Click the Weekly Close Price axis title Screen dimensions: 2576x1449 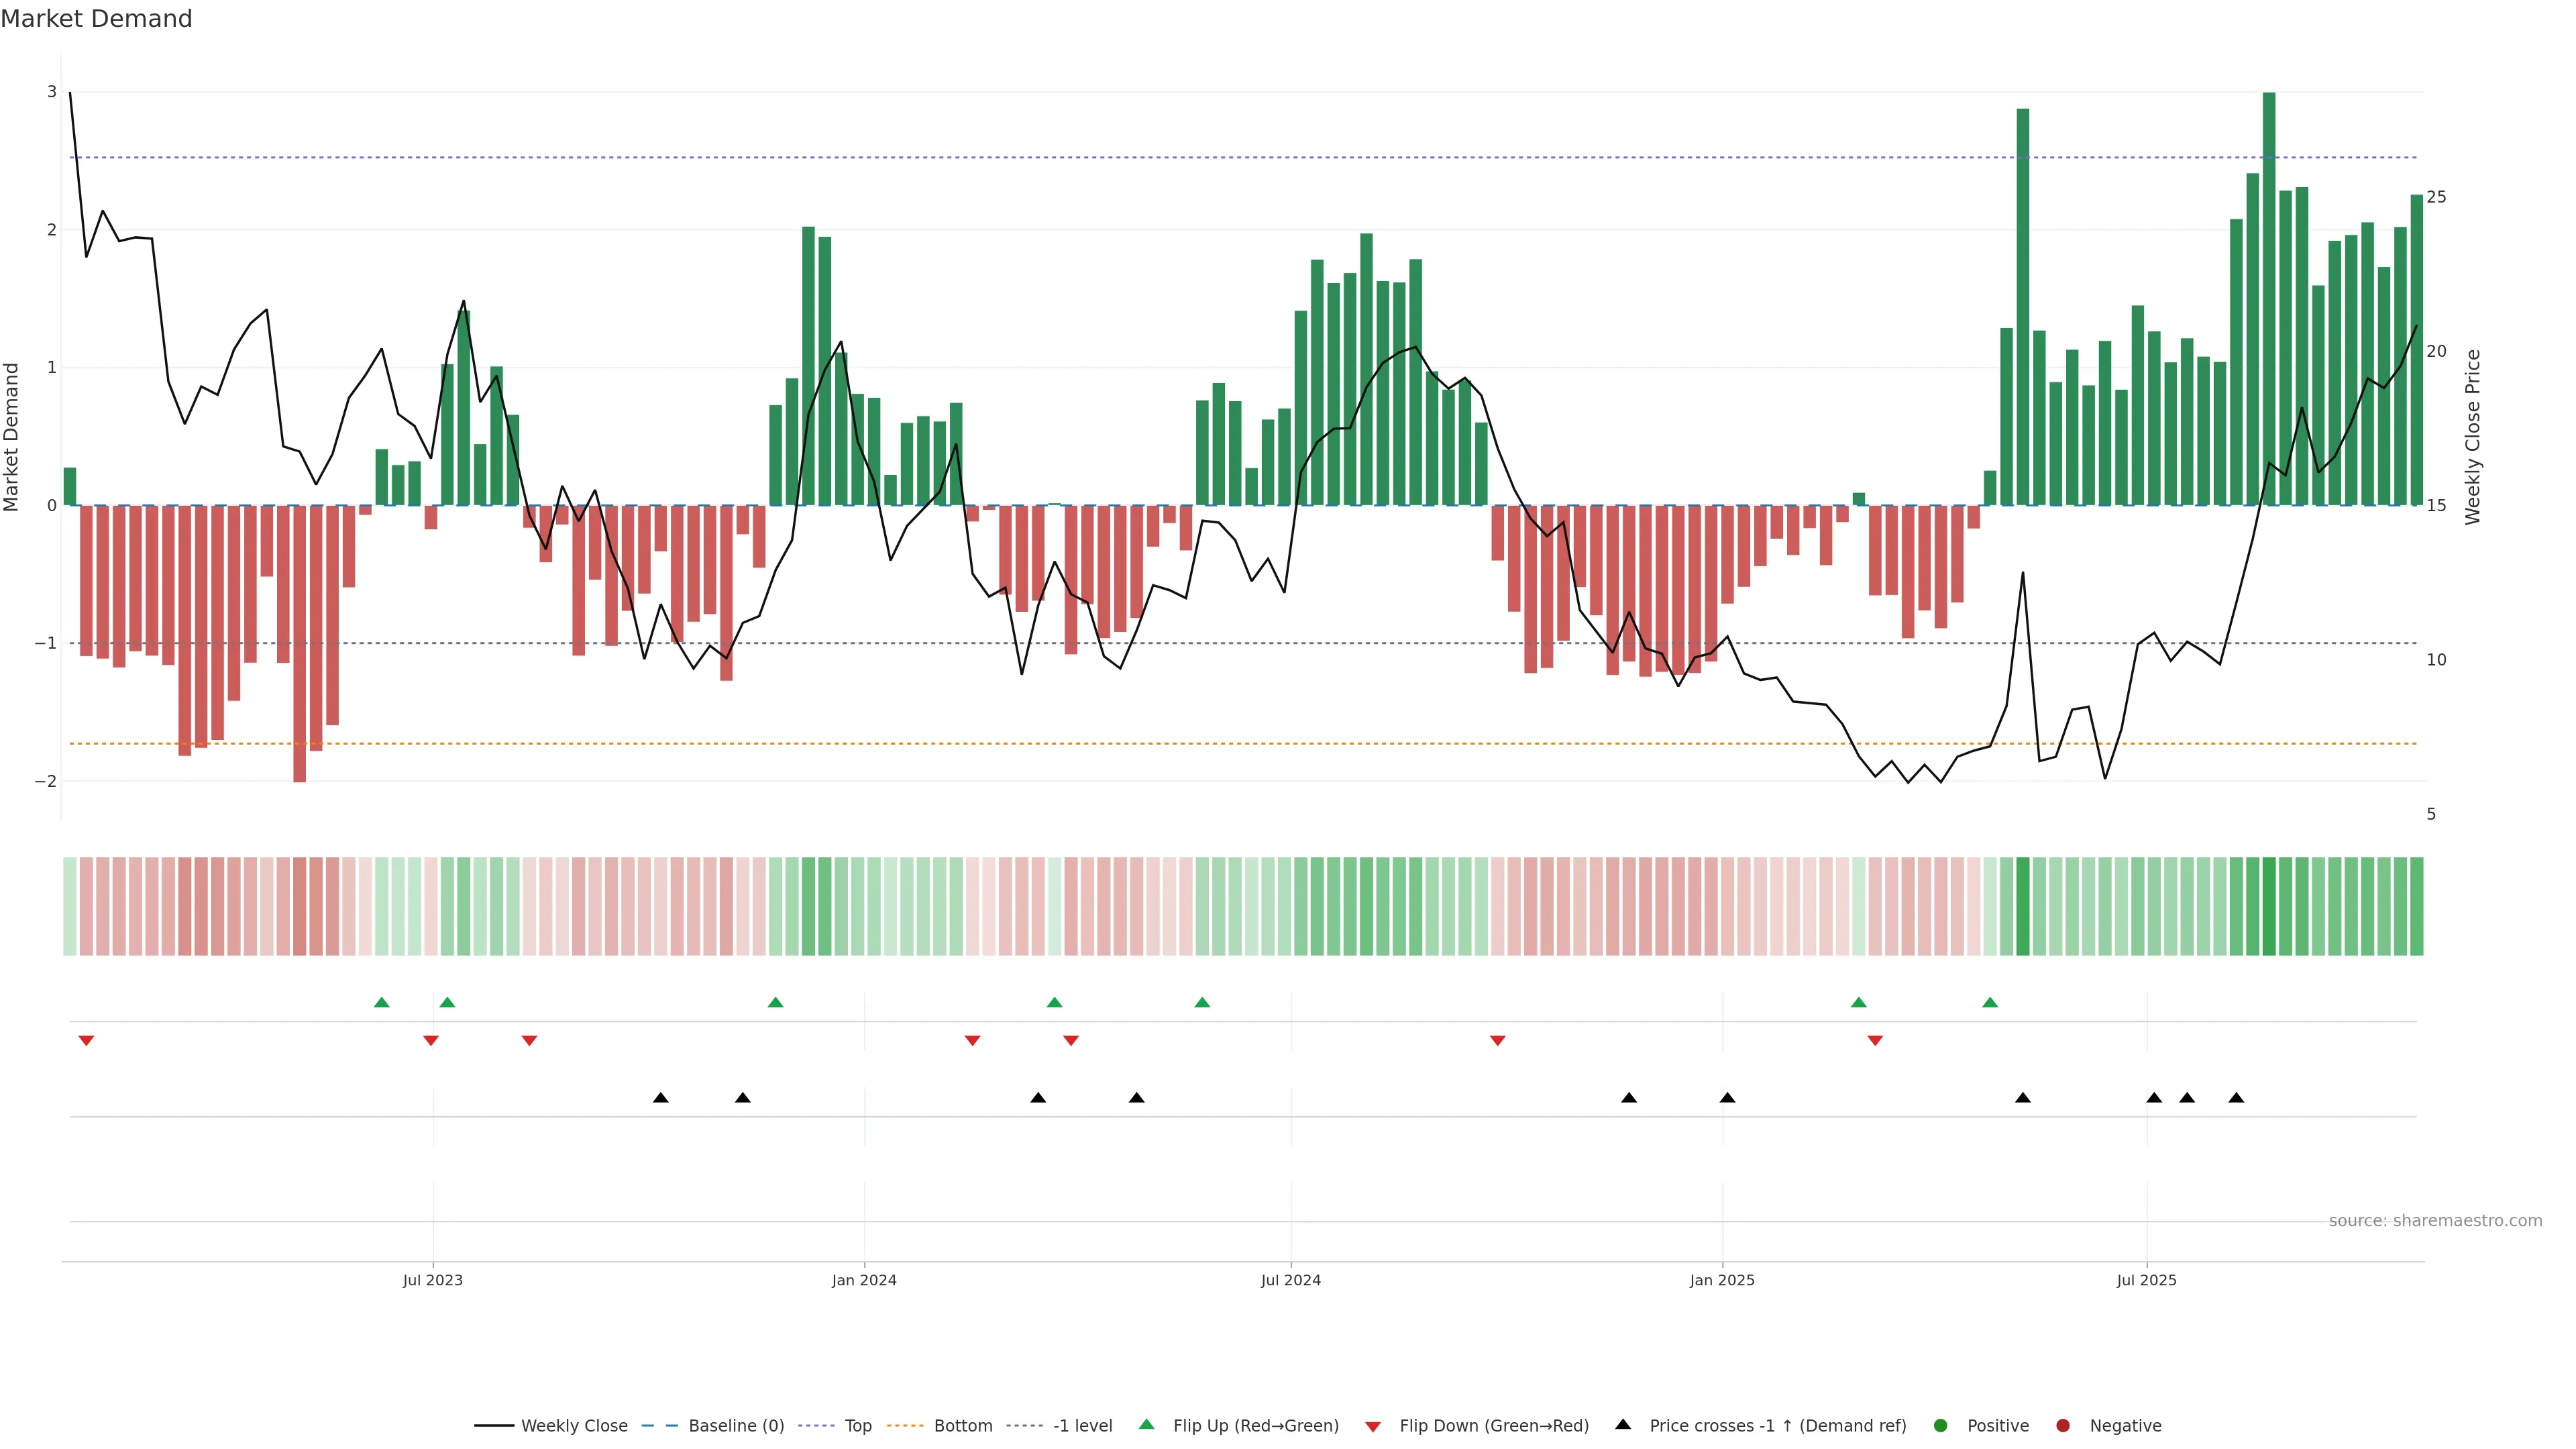(x=2473, y=437)
